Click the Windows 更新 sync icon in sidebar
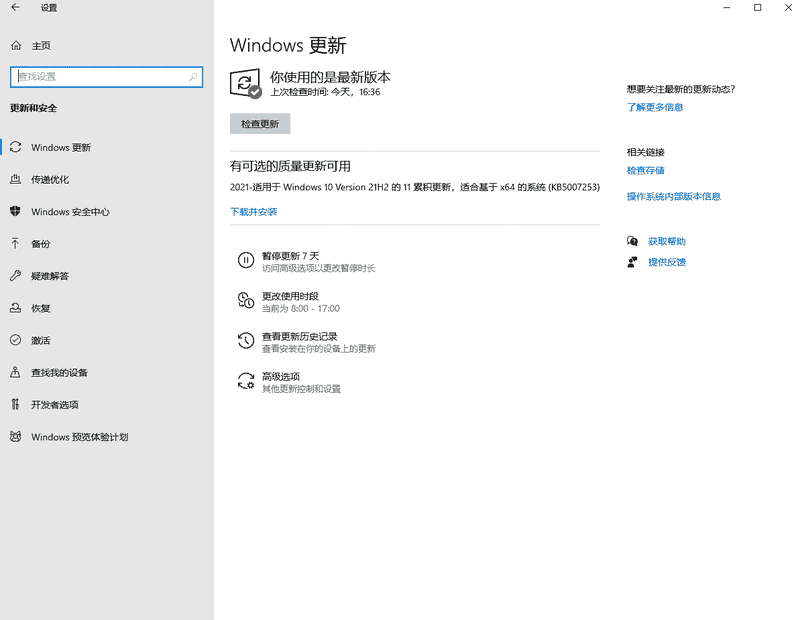This screenshot has height=620, width=800. [x=16, y=147]
